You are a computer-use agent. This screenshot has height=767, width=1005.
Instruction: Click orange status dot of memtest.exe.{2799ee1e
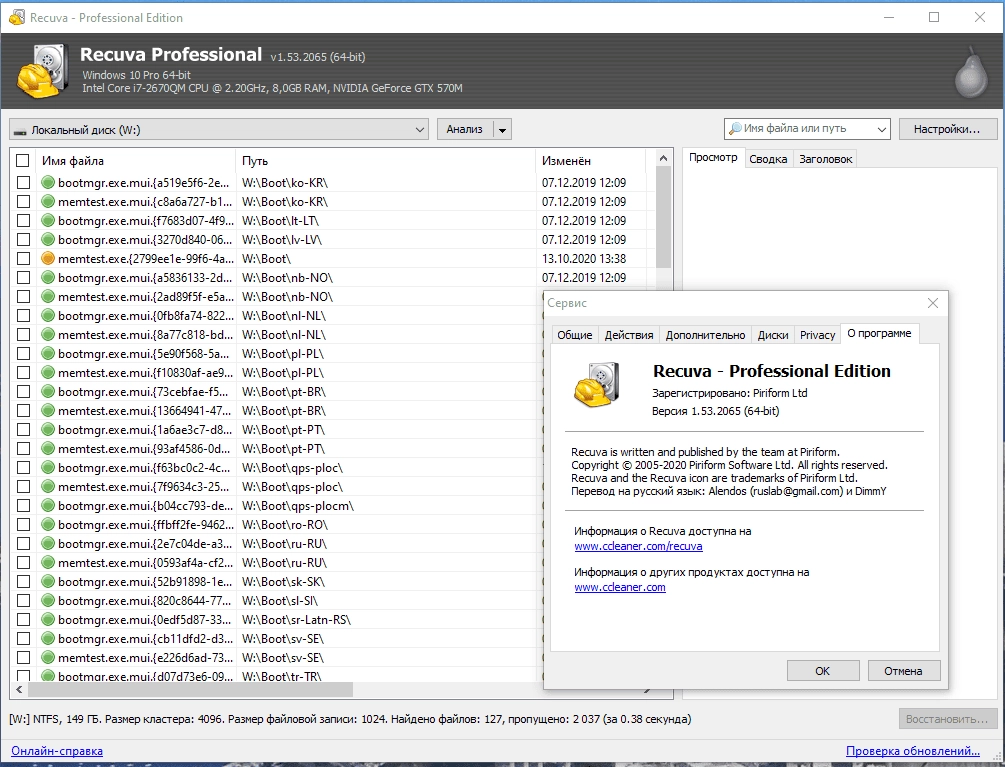(47, 258)
